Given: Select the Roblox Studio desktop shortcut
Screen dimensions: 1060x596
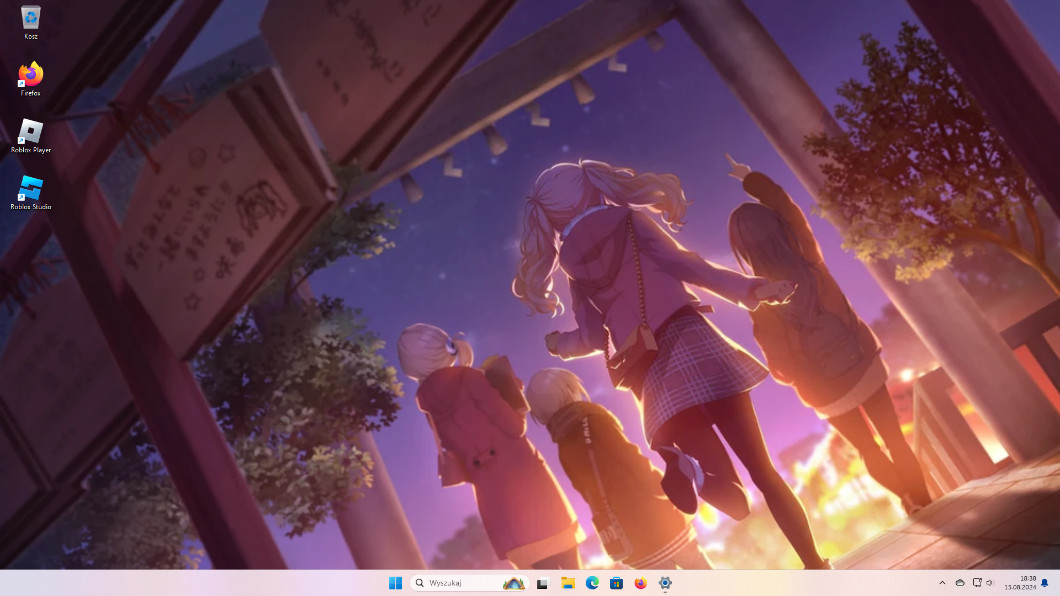Looking at the screenshot, I should (x=31, y=188).
